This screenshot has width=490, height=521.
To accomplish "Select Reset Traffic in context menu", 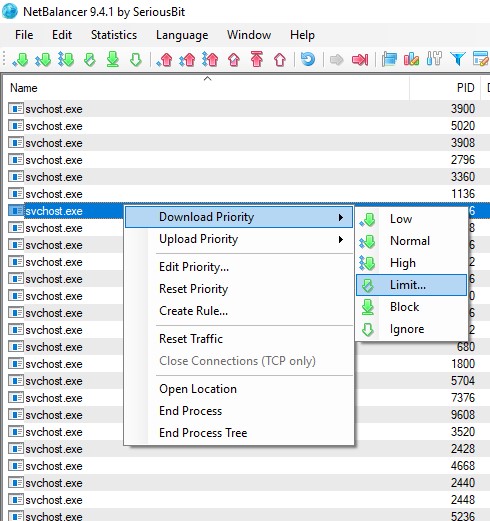I will 239,339.
